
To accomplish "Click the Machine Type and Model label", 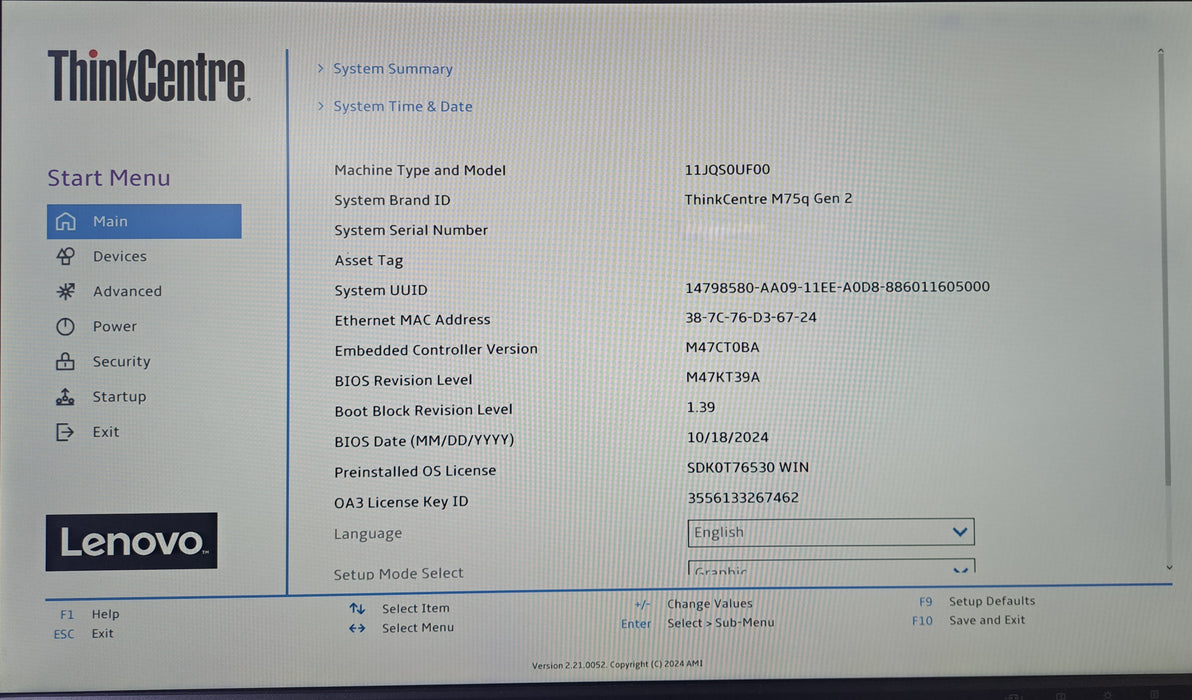I will tap(420, 170).
